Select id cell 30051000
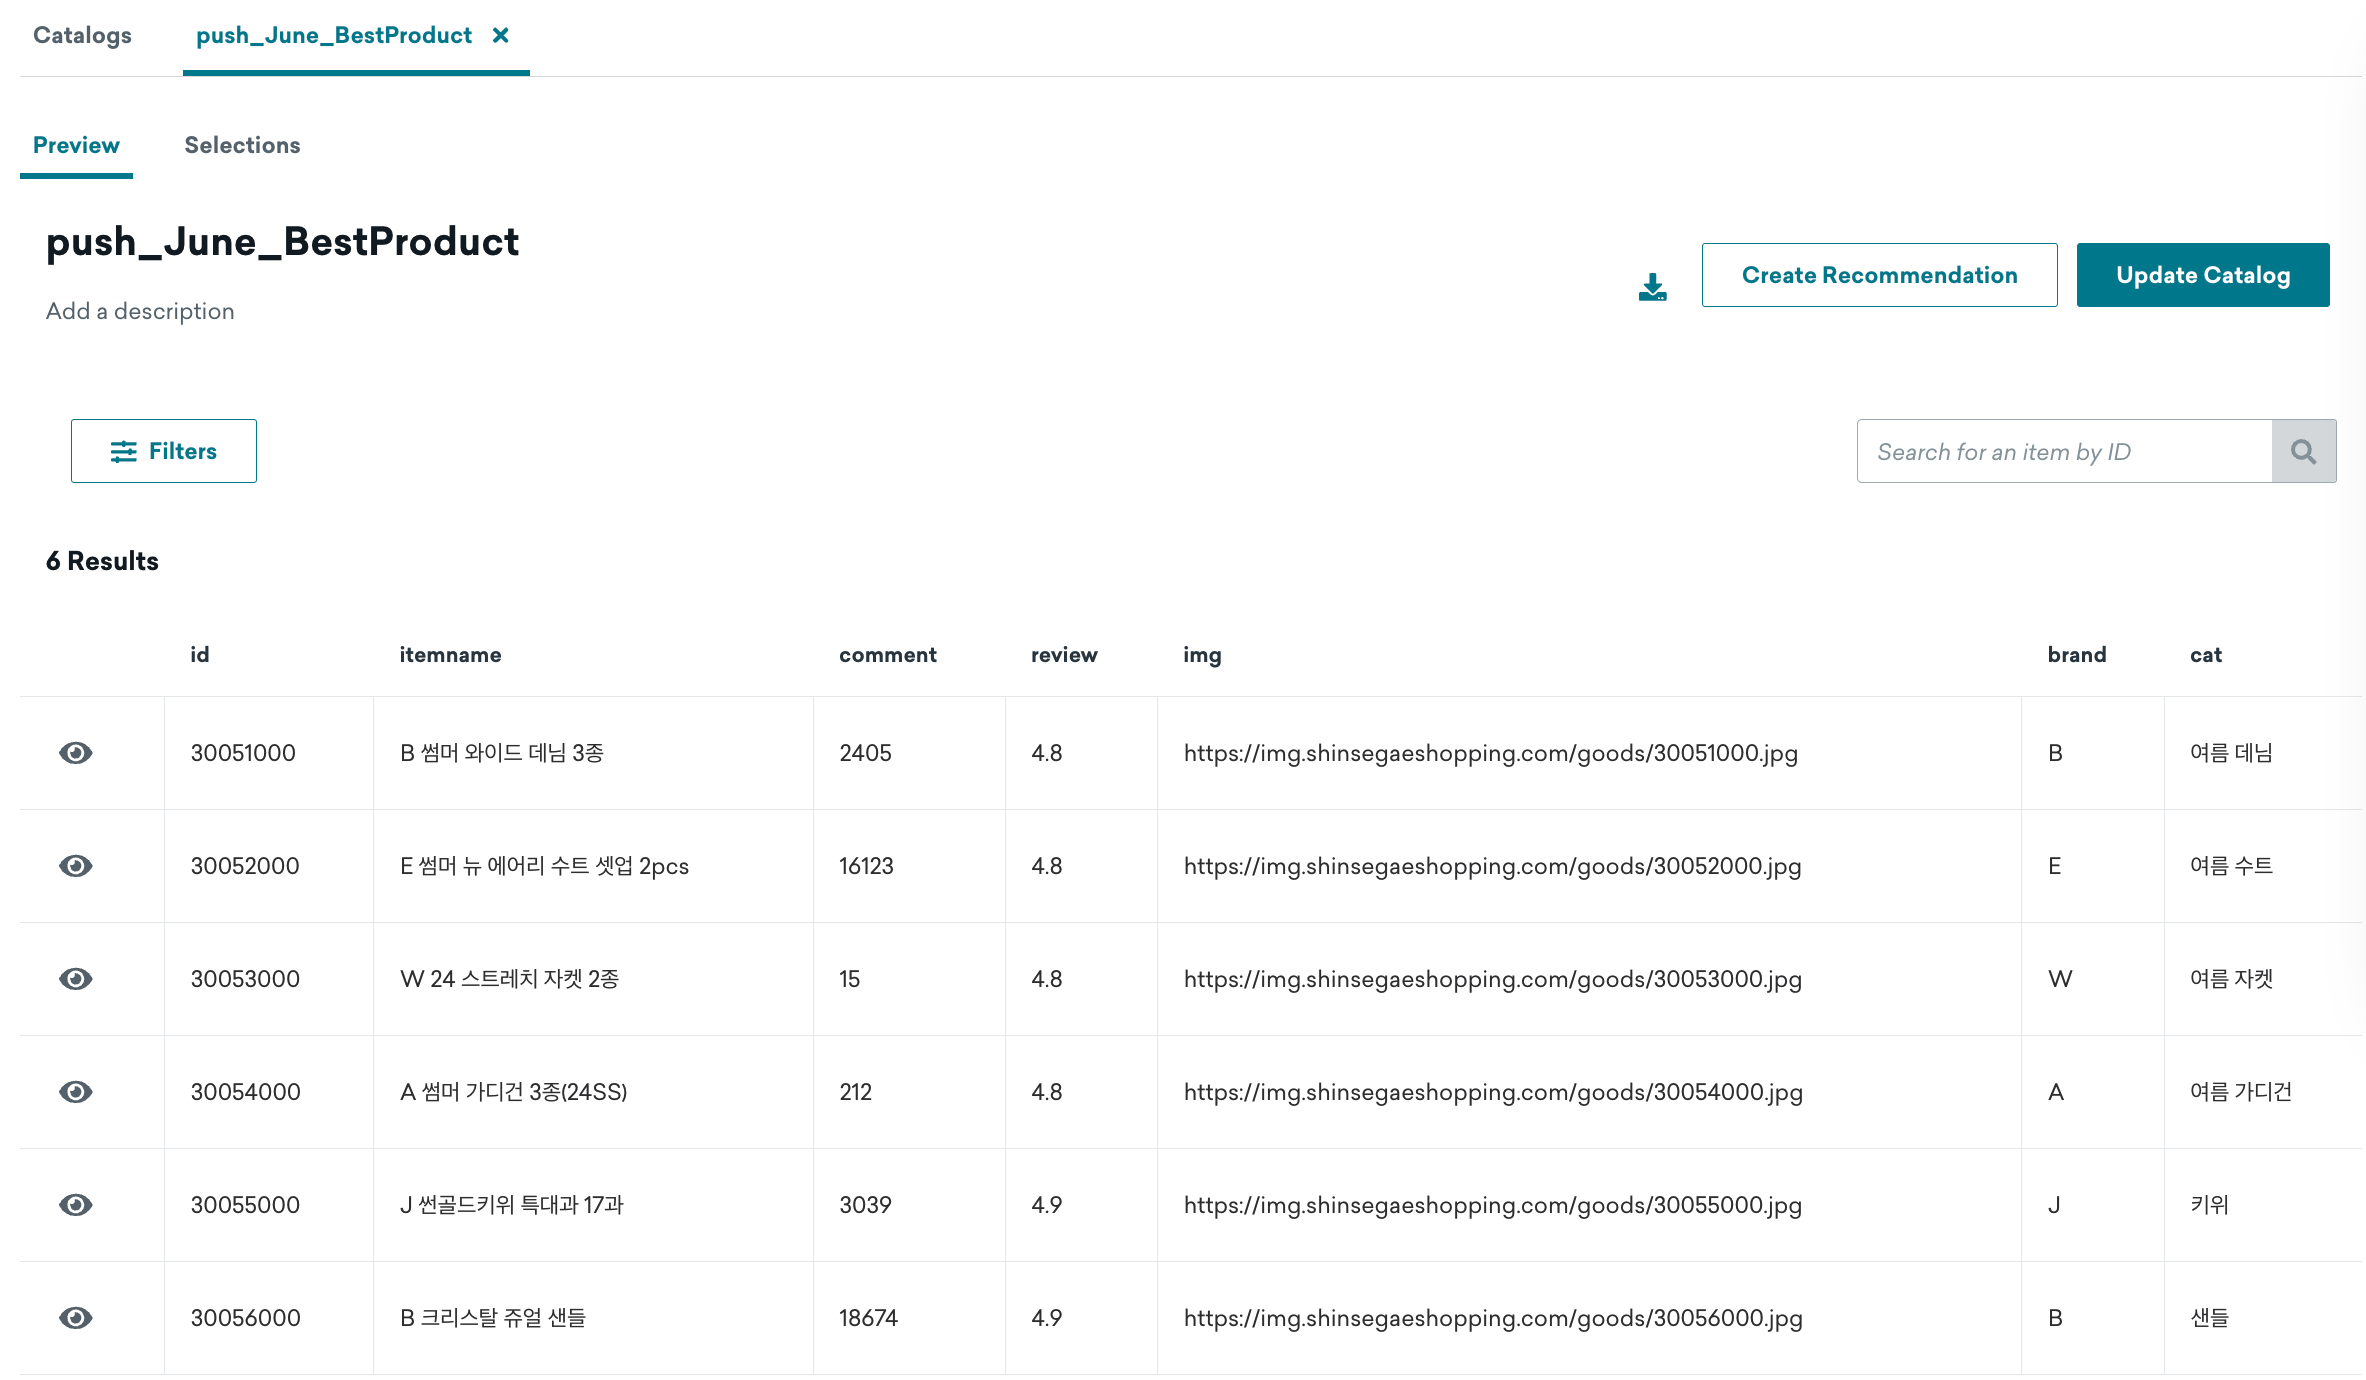Screen dimensions: 2366x1380 (243, 753)
